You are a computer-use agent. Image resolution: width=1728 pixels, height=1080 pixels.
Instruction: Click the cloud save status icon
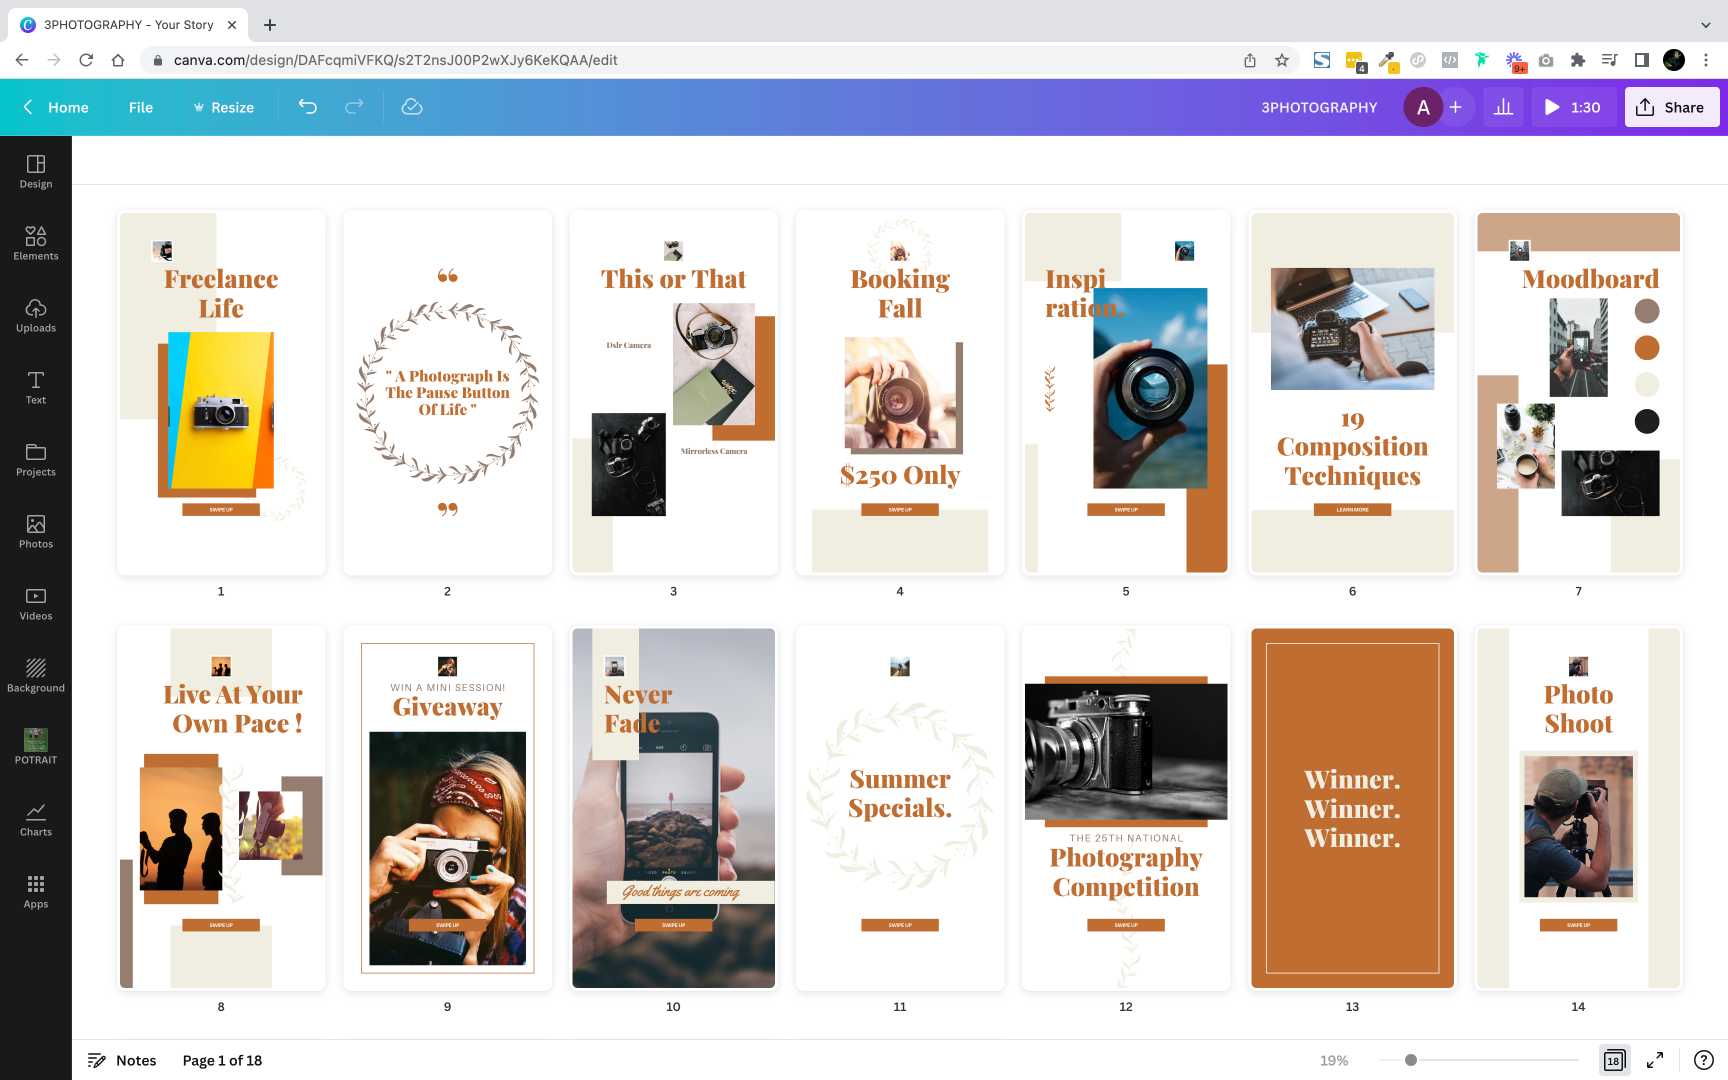click(x=412, y=107)
